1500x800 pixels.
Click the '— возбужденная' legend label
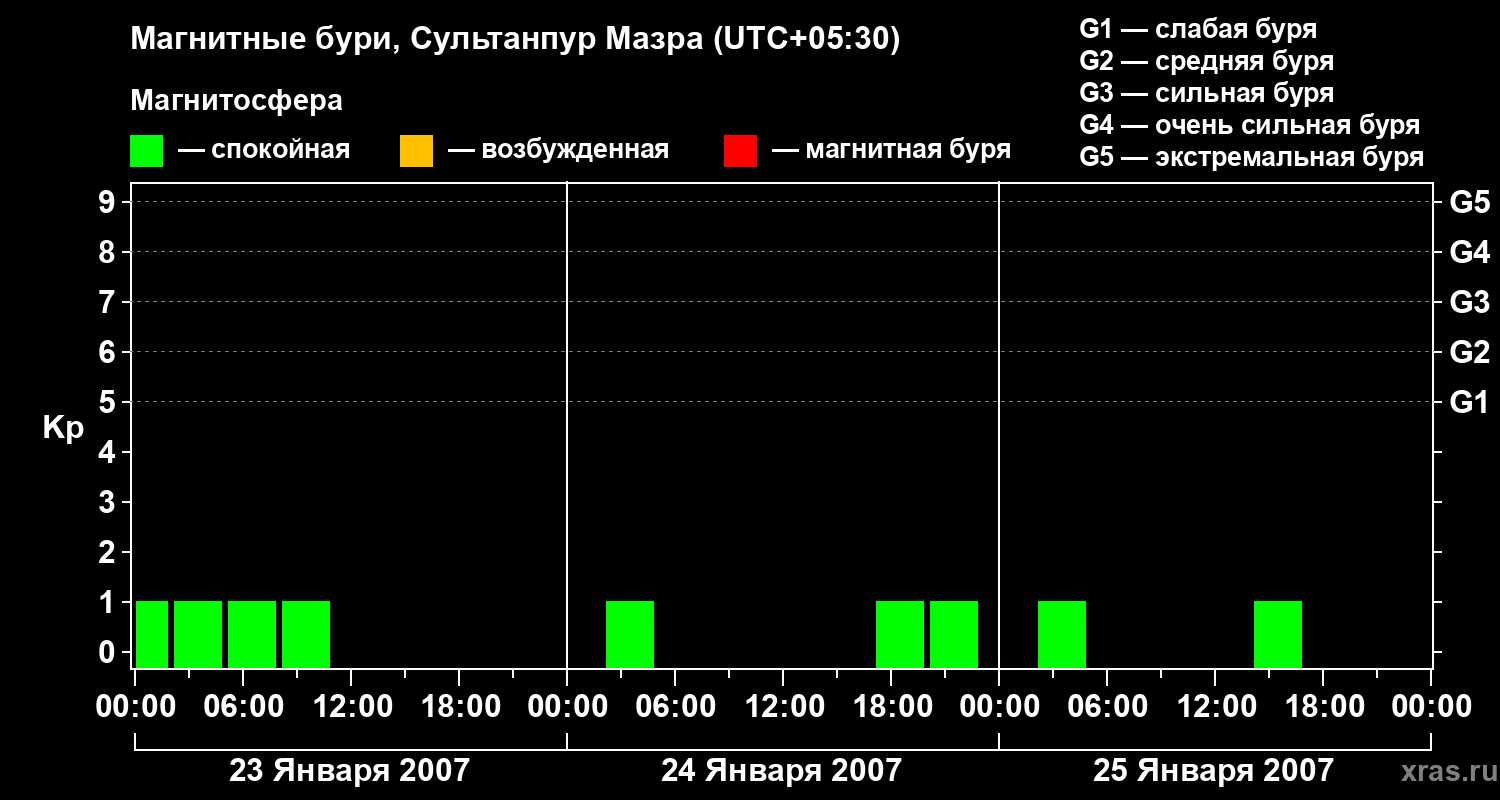558,150
